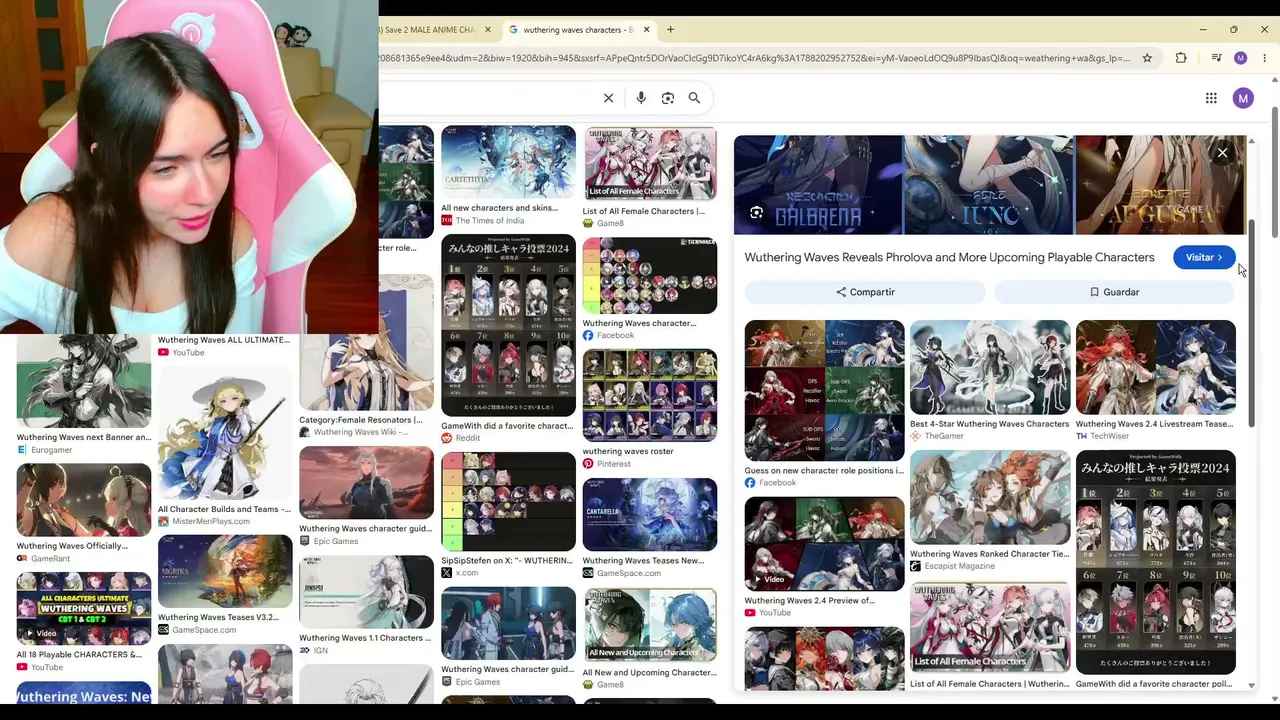Viewport: 1280px width, 720px height.
Task: Focus the browser address bar URL
Action: 754,58
